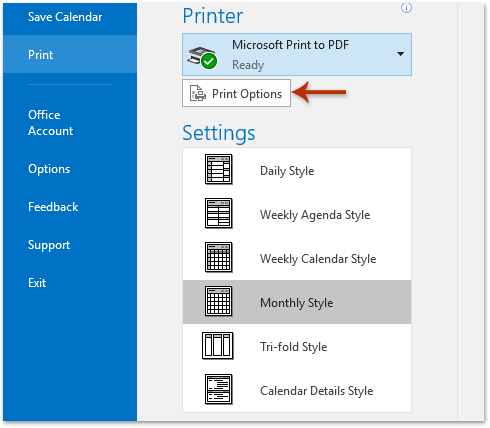This screenshot has height=428, width=490.
Task: Go to Office Account page
Action: [50, 123]
